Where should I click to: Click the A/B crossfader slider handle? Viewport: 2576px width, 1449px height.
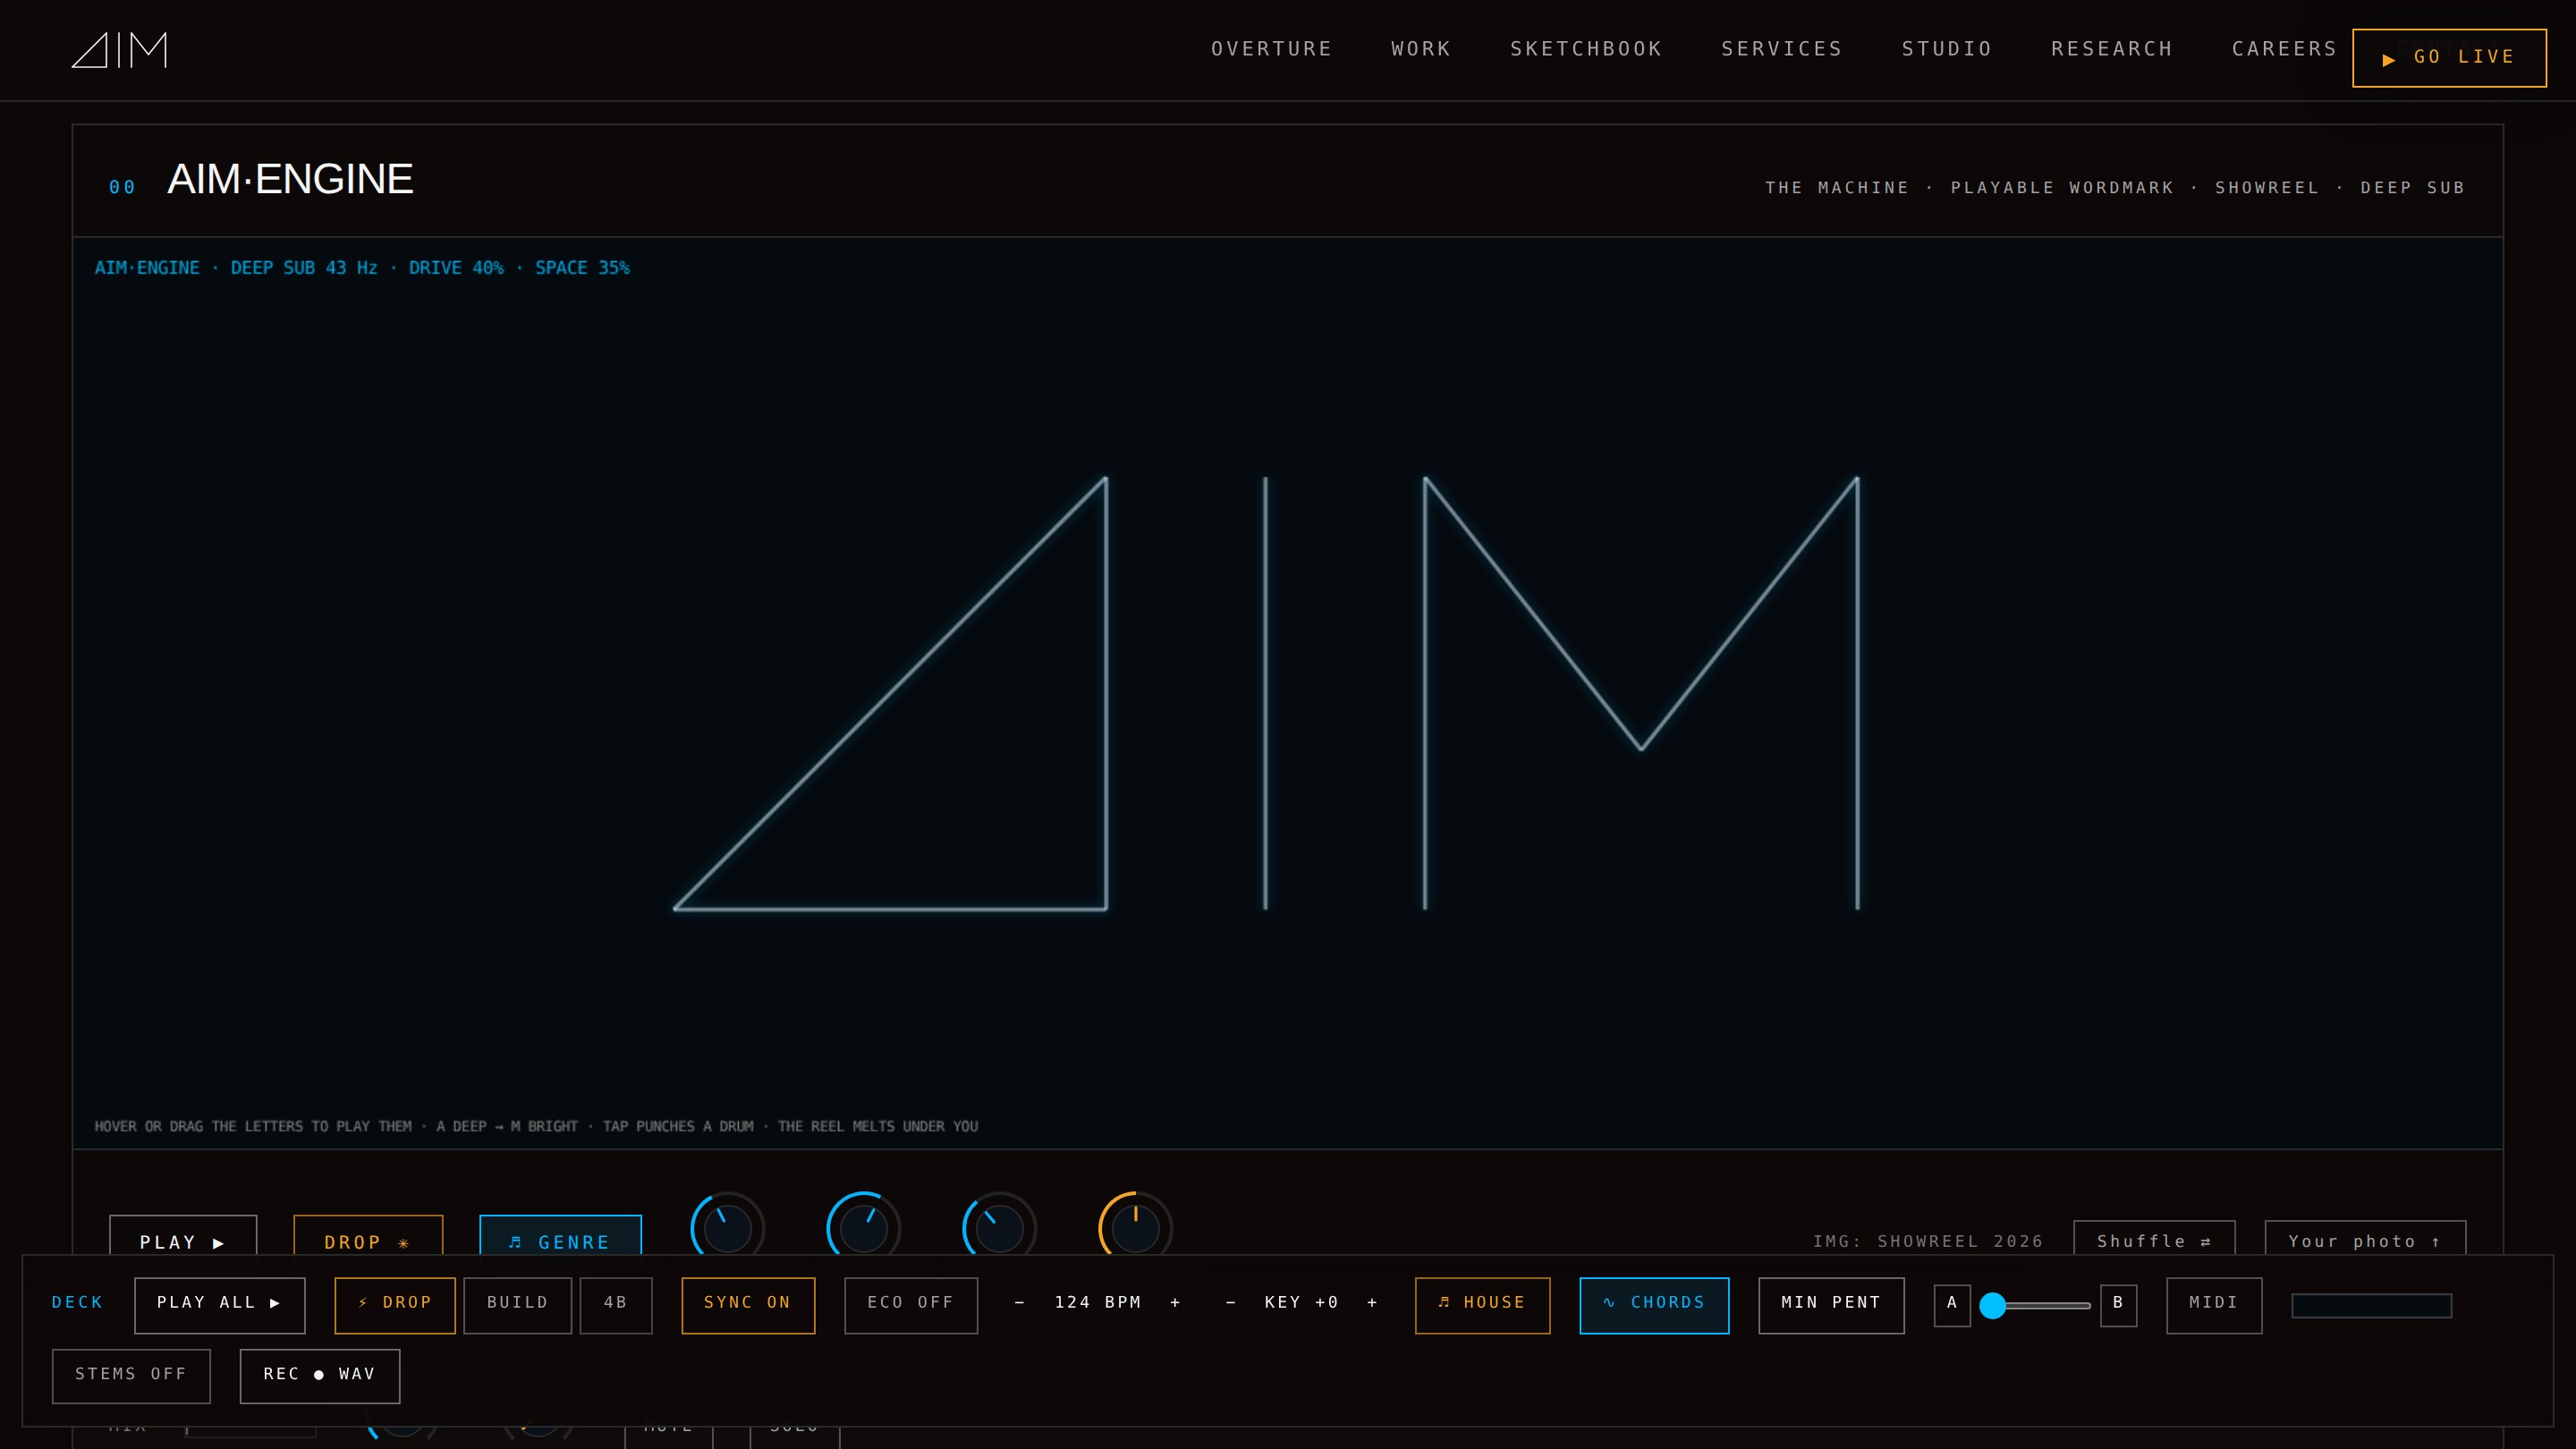(x=1993, y=1305)
